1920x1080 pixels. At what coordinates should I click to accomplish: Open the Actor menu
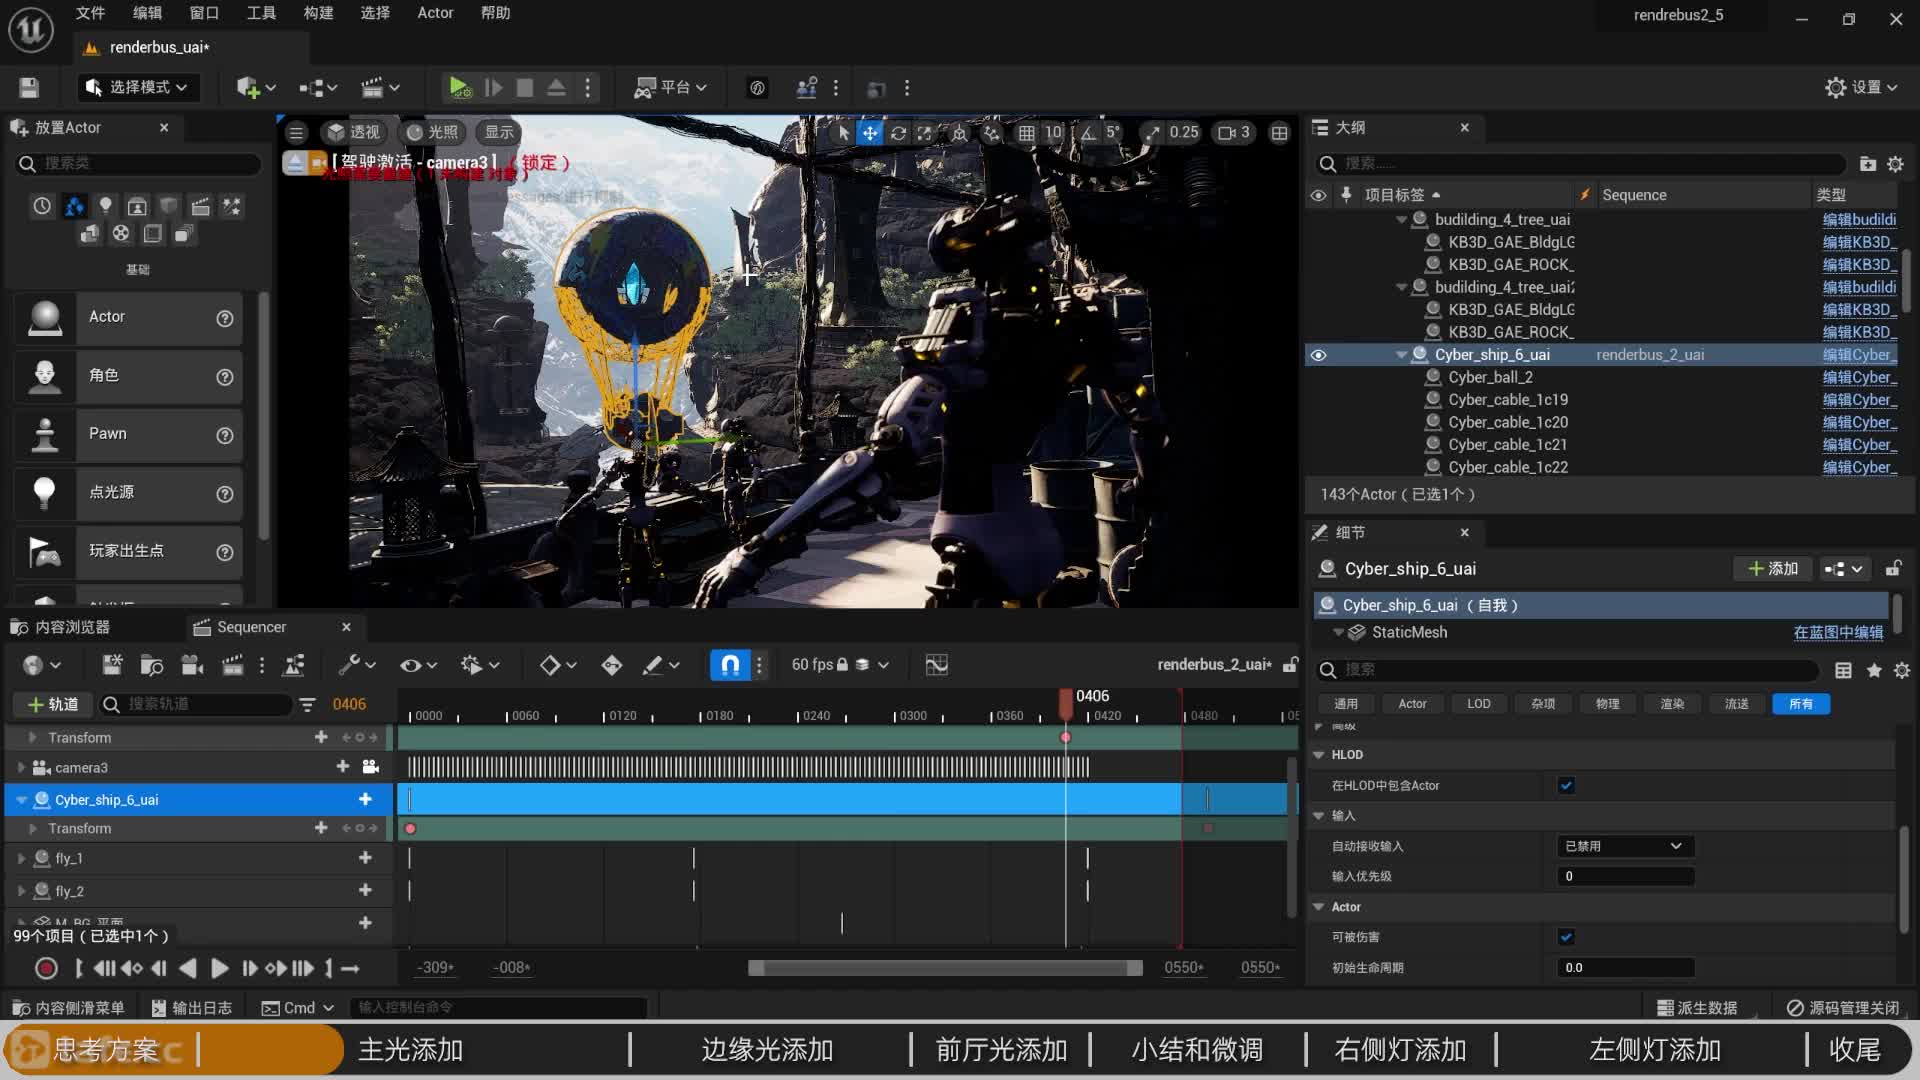coord(435,13)
